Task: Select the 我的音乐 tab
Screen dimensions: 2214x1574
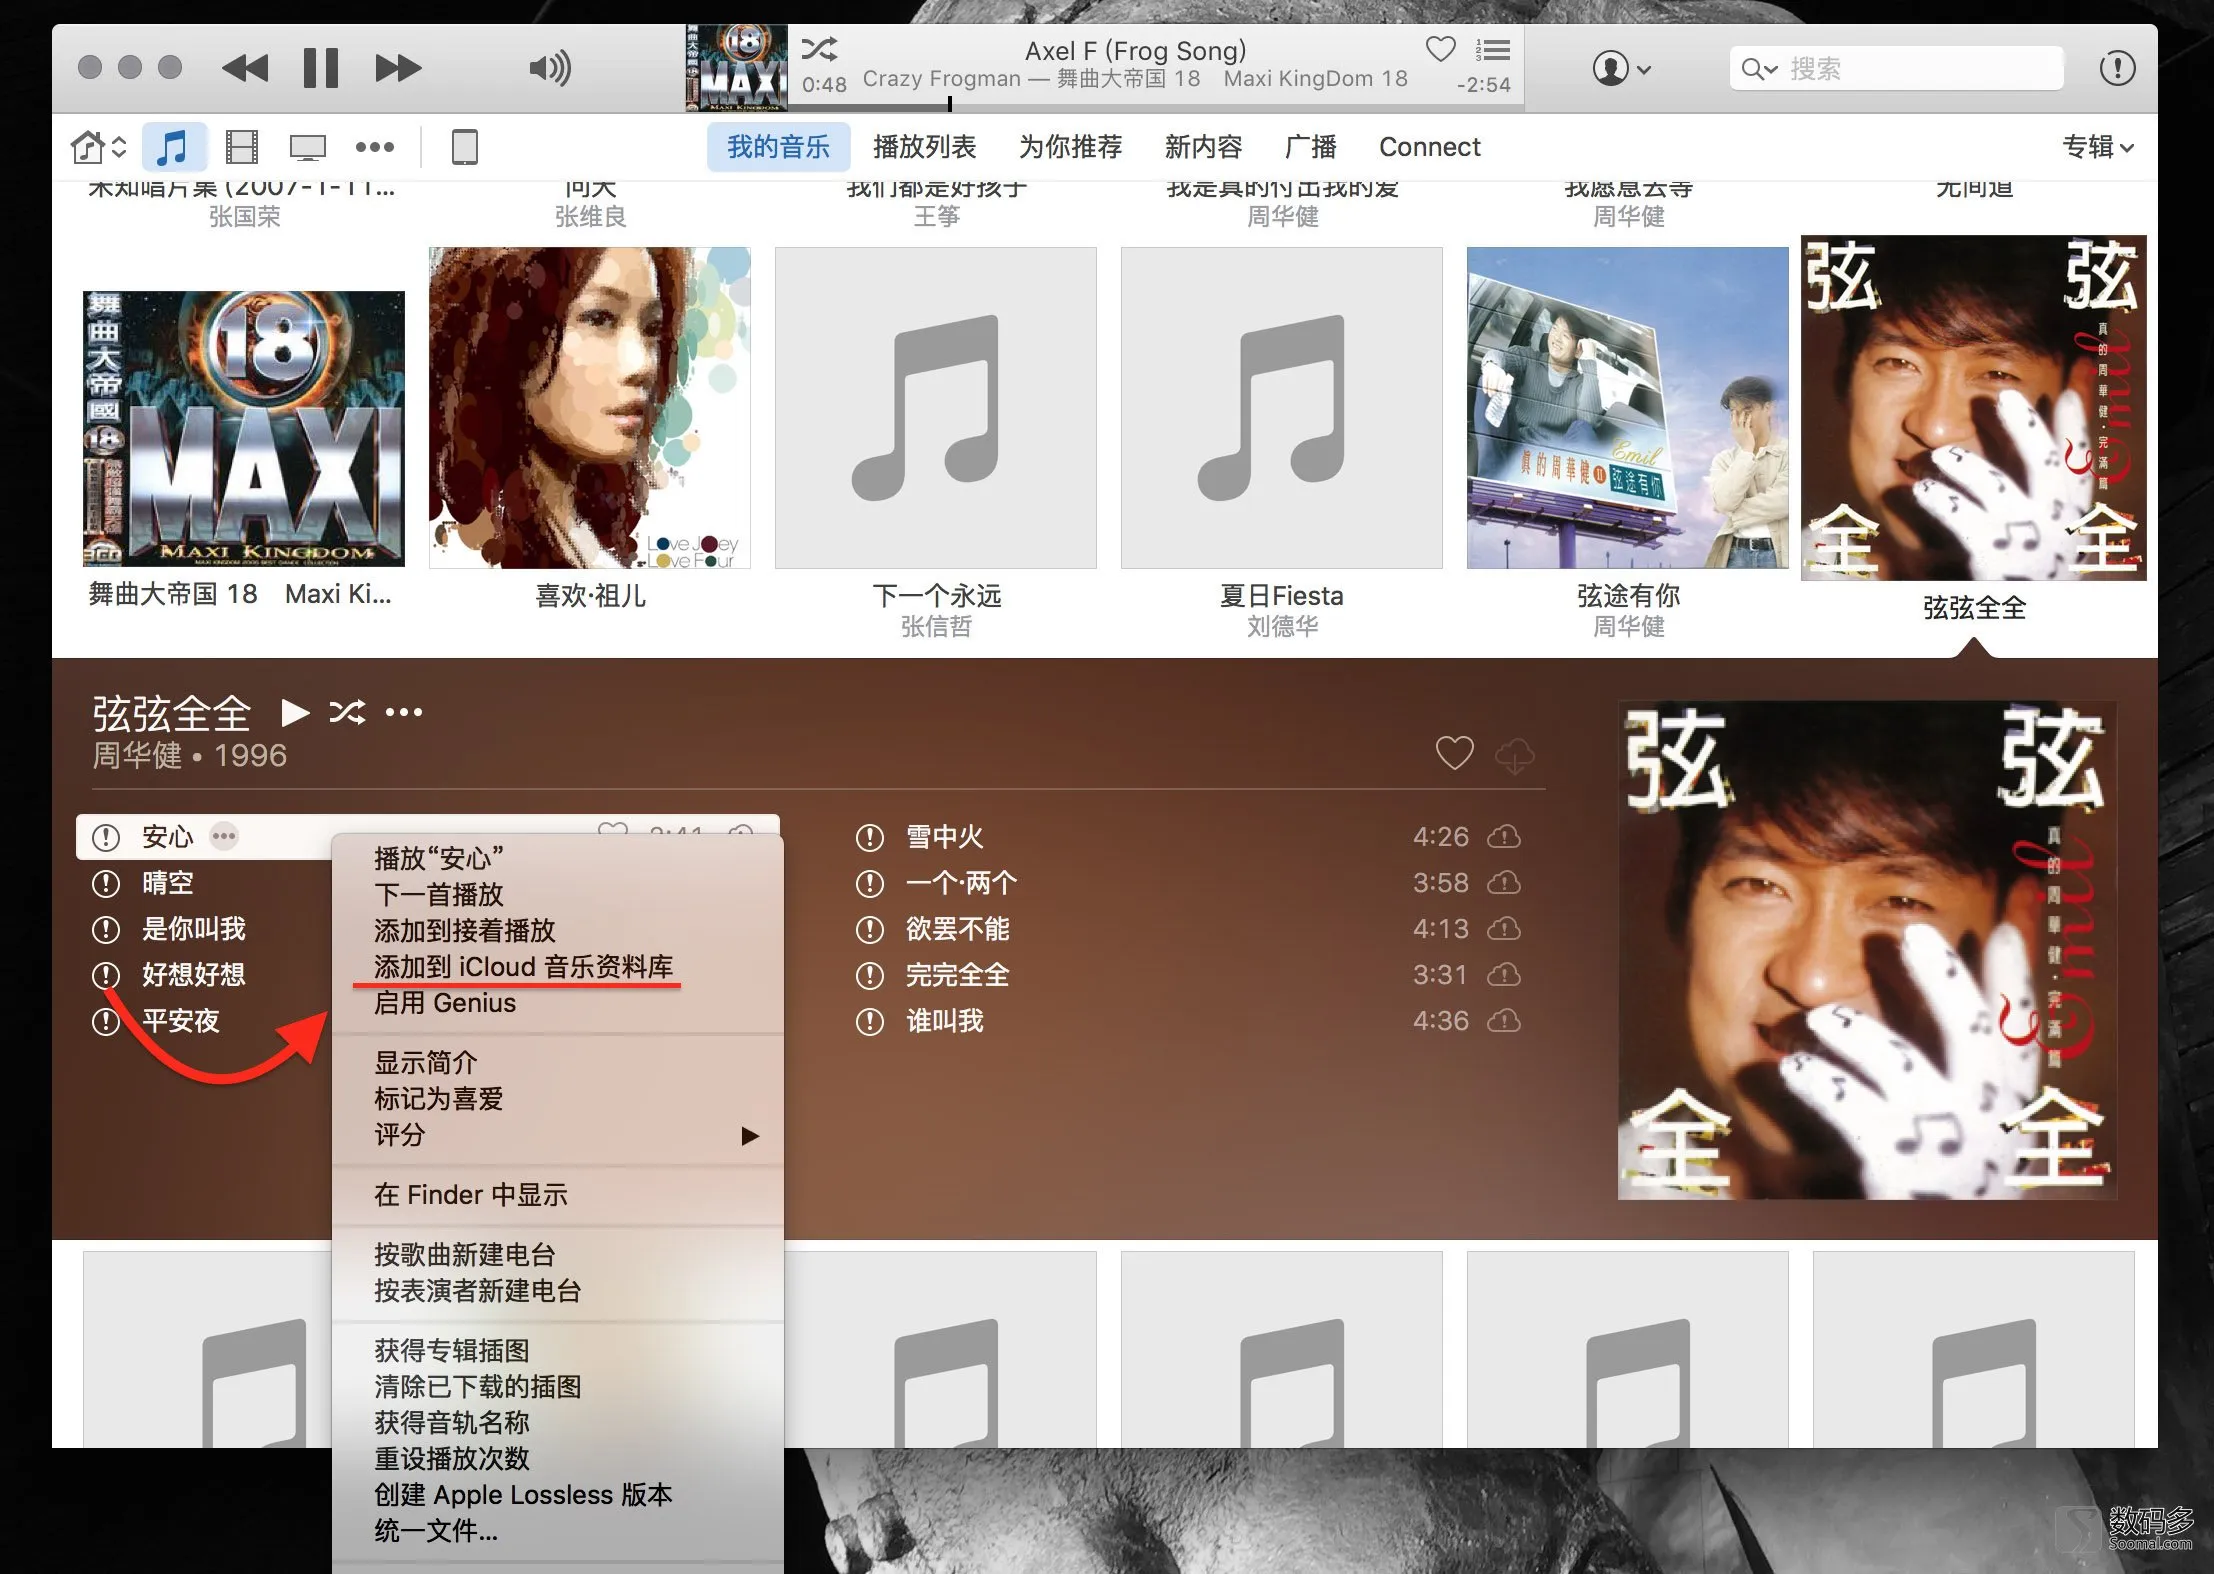Action: pyautogui.click(x=778, y=147)
